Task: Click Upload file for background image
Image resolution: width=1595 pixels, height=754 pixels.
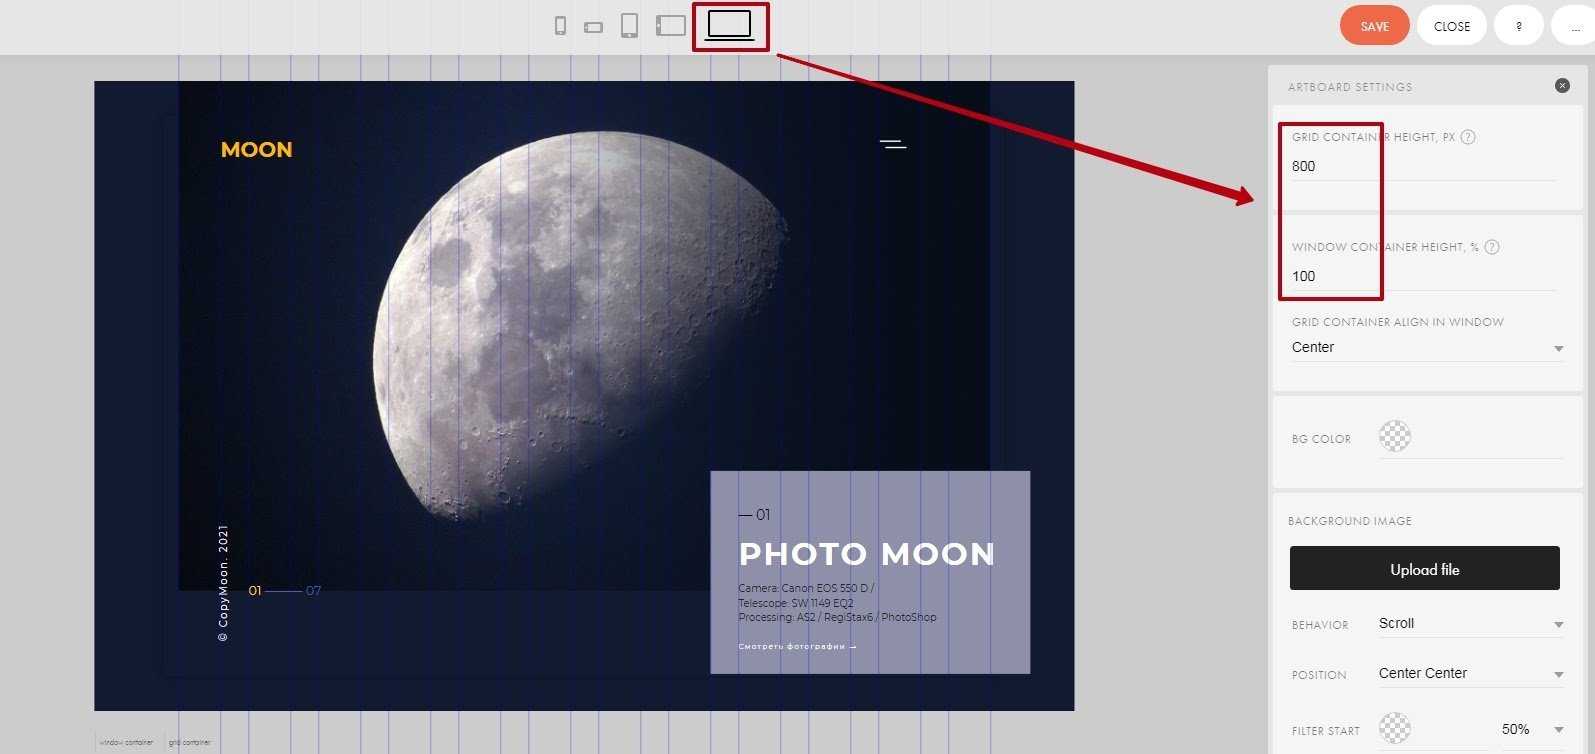Action: point(1424,569)
